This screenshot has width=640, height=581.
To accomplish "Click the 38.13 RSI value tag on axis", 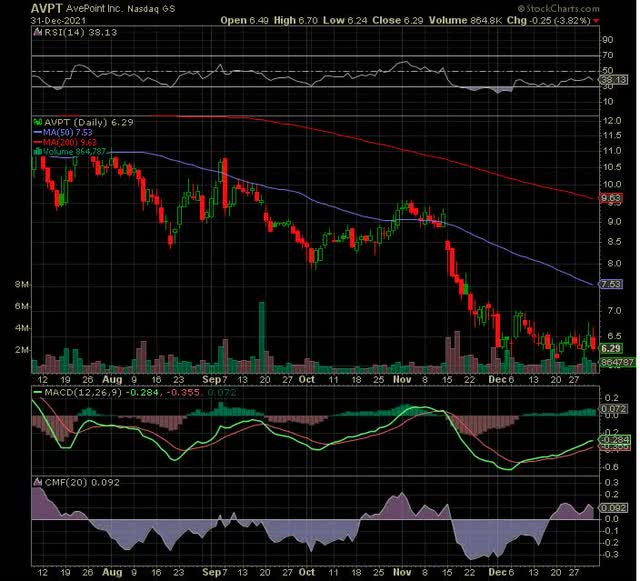I will (614, 79).
